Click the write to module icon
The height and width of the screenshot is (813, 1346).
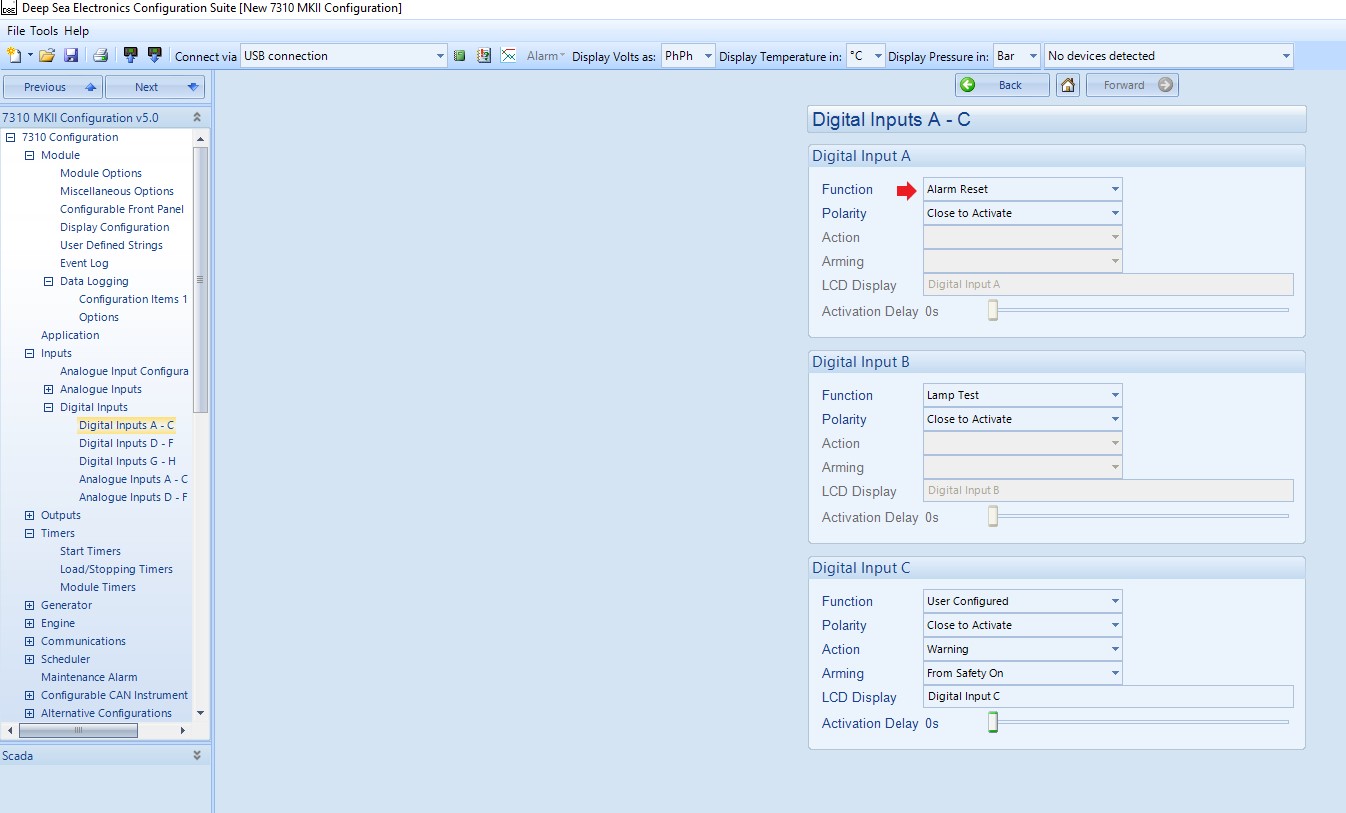coord(154,56)
